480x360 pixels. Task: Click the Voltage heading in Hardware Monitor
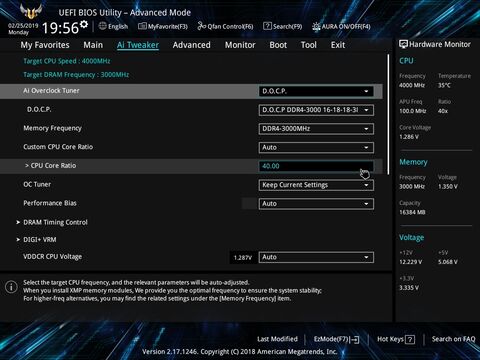click(412, 237)
